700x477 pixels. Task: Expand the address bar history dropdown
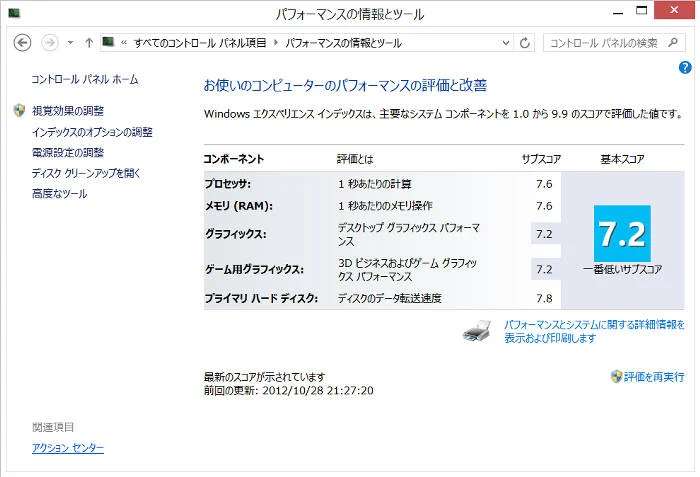click(x=506, y=43)
